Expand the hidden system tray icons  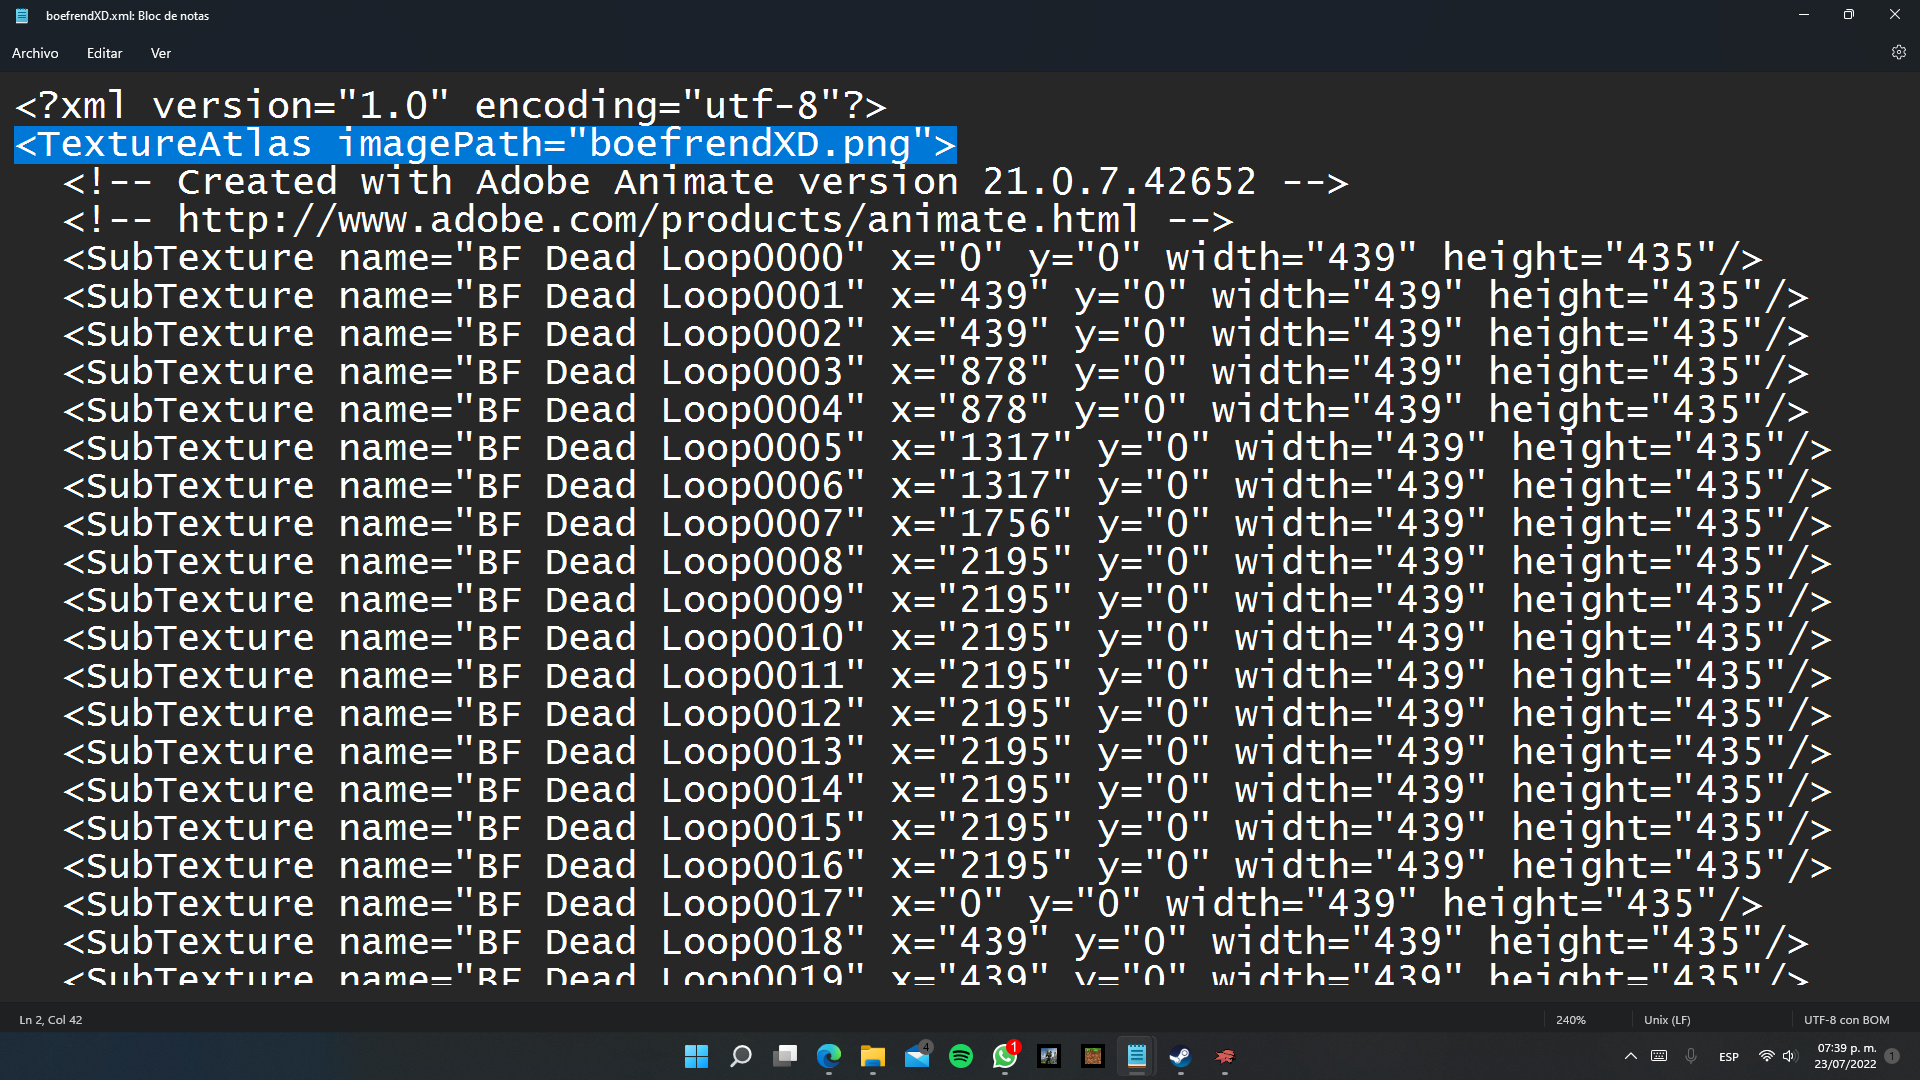(1630, 1056)
